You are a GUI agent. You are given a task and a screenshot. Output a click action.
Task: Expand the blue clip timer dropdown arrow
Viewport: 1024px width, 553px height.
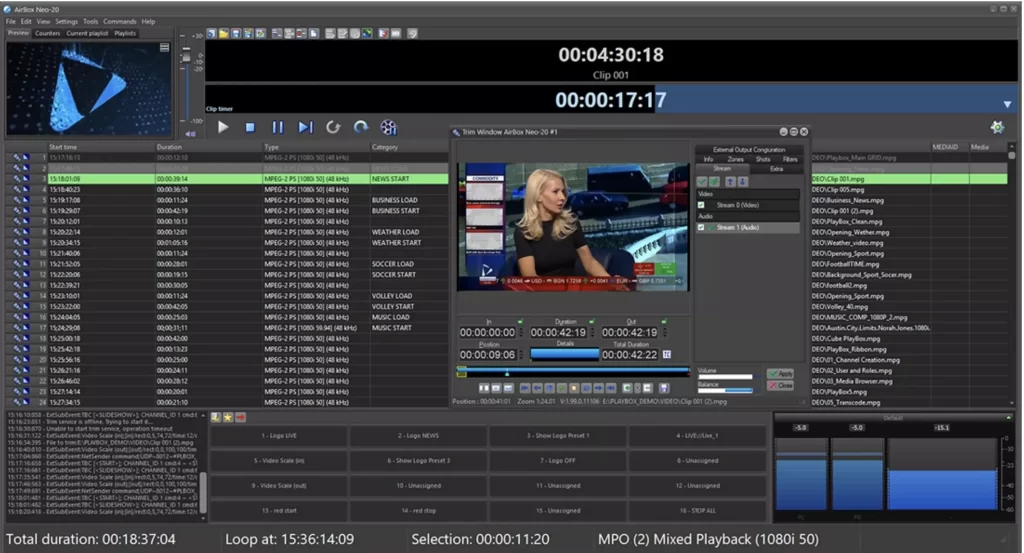1007,103
